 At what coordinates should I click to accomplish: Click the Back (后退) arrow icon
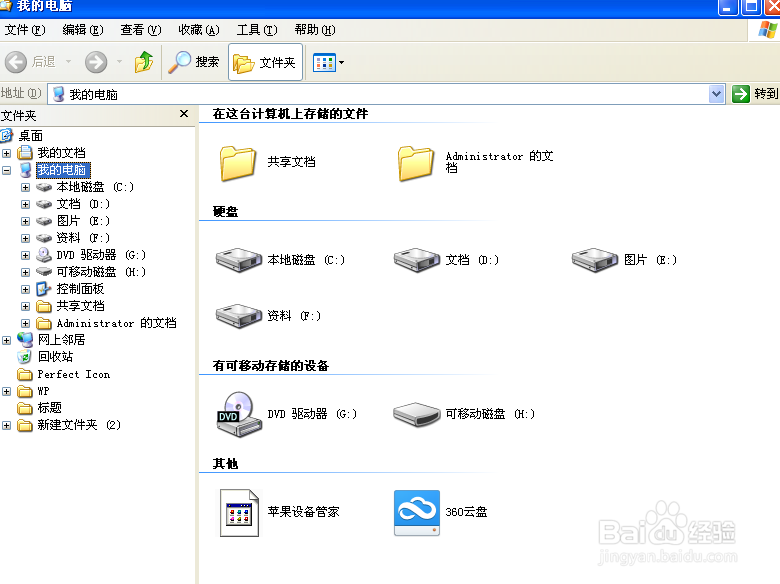tap(15, 62)
